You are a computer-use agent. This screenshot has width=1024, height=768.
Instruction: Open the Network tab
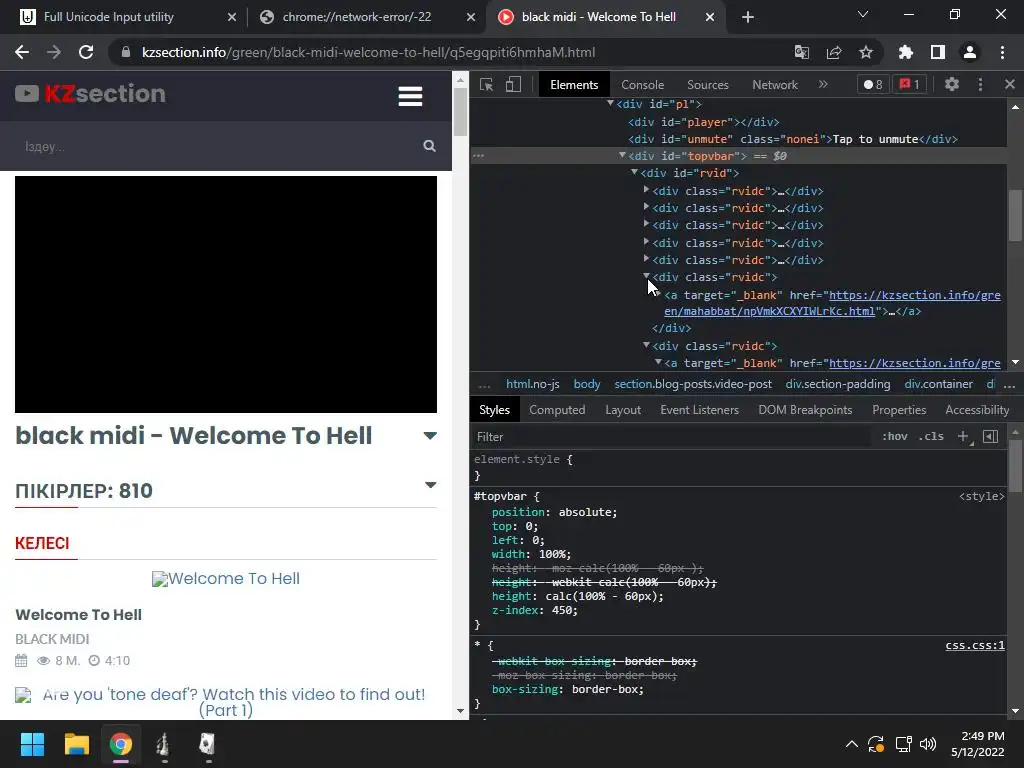[775, 85]
